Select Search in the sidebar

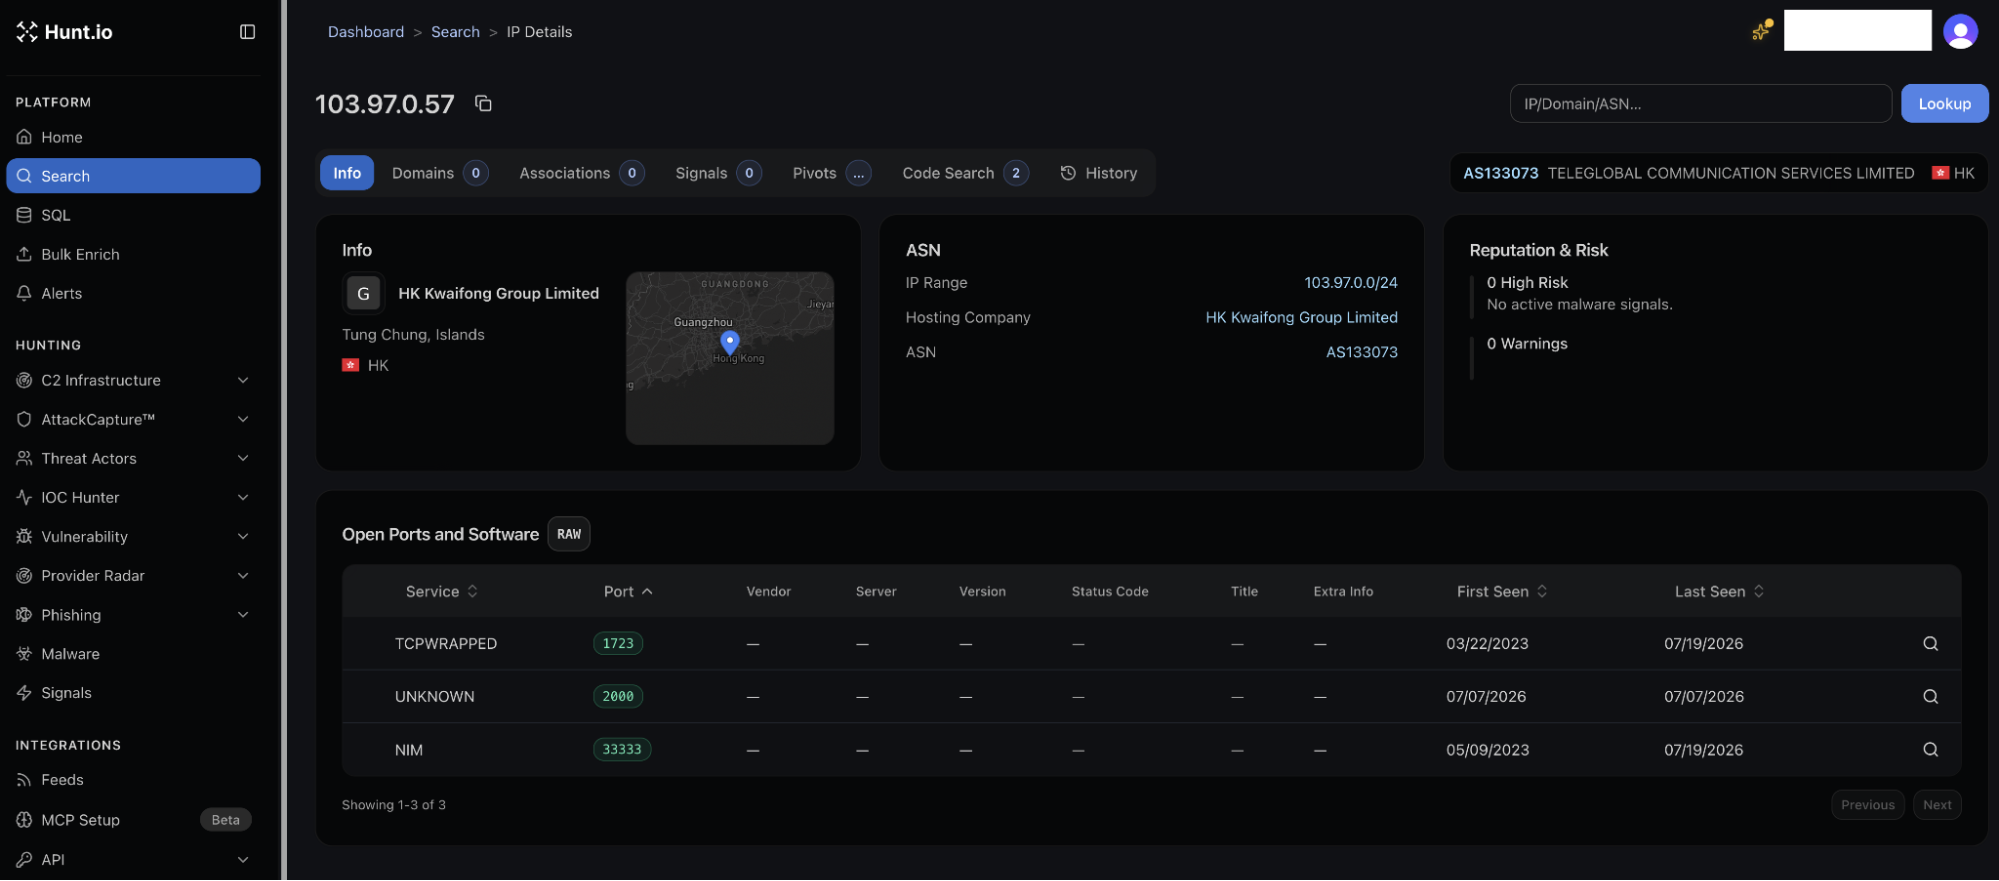tap(133, 176)
